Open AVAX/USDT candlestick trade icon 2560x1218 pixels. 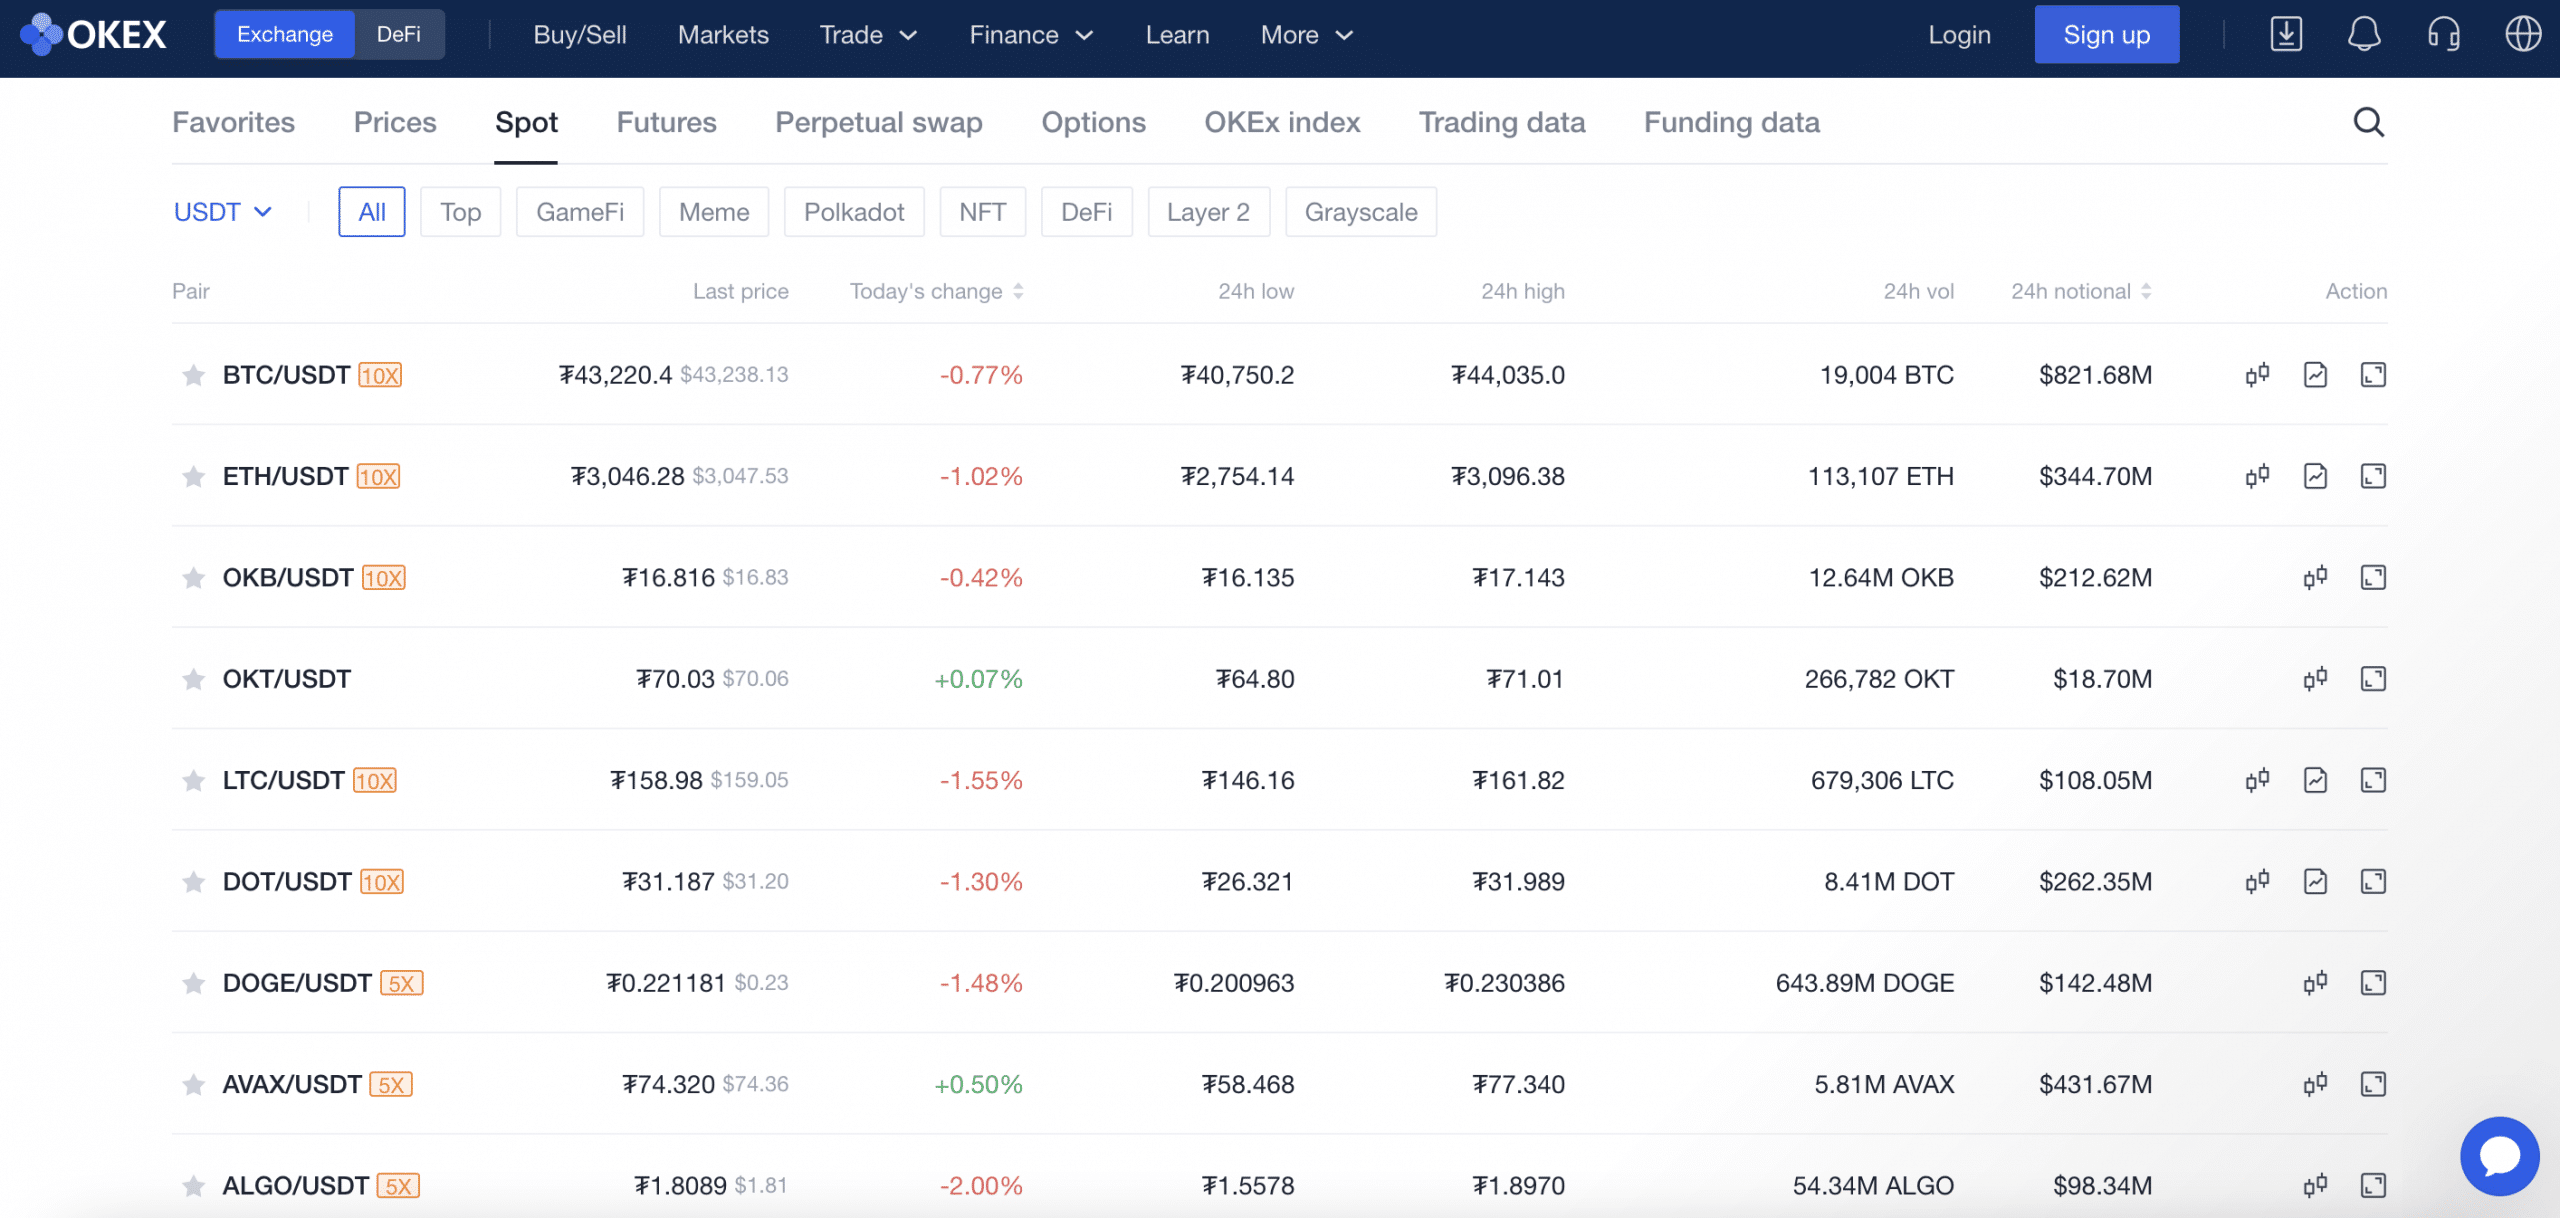2315,1084
